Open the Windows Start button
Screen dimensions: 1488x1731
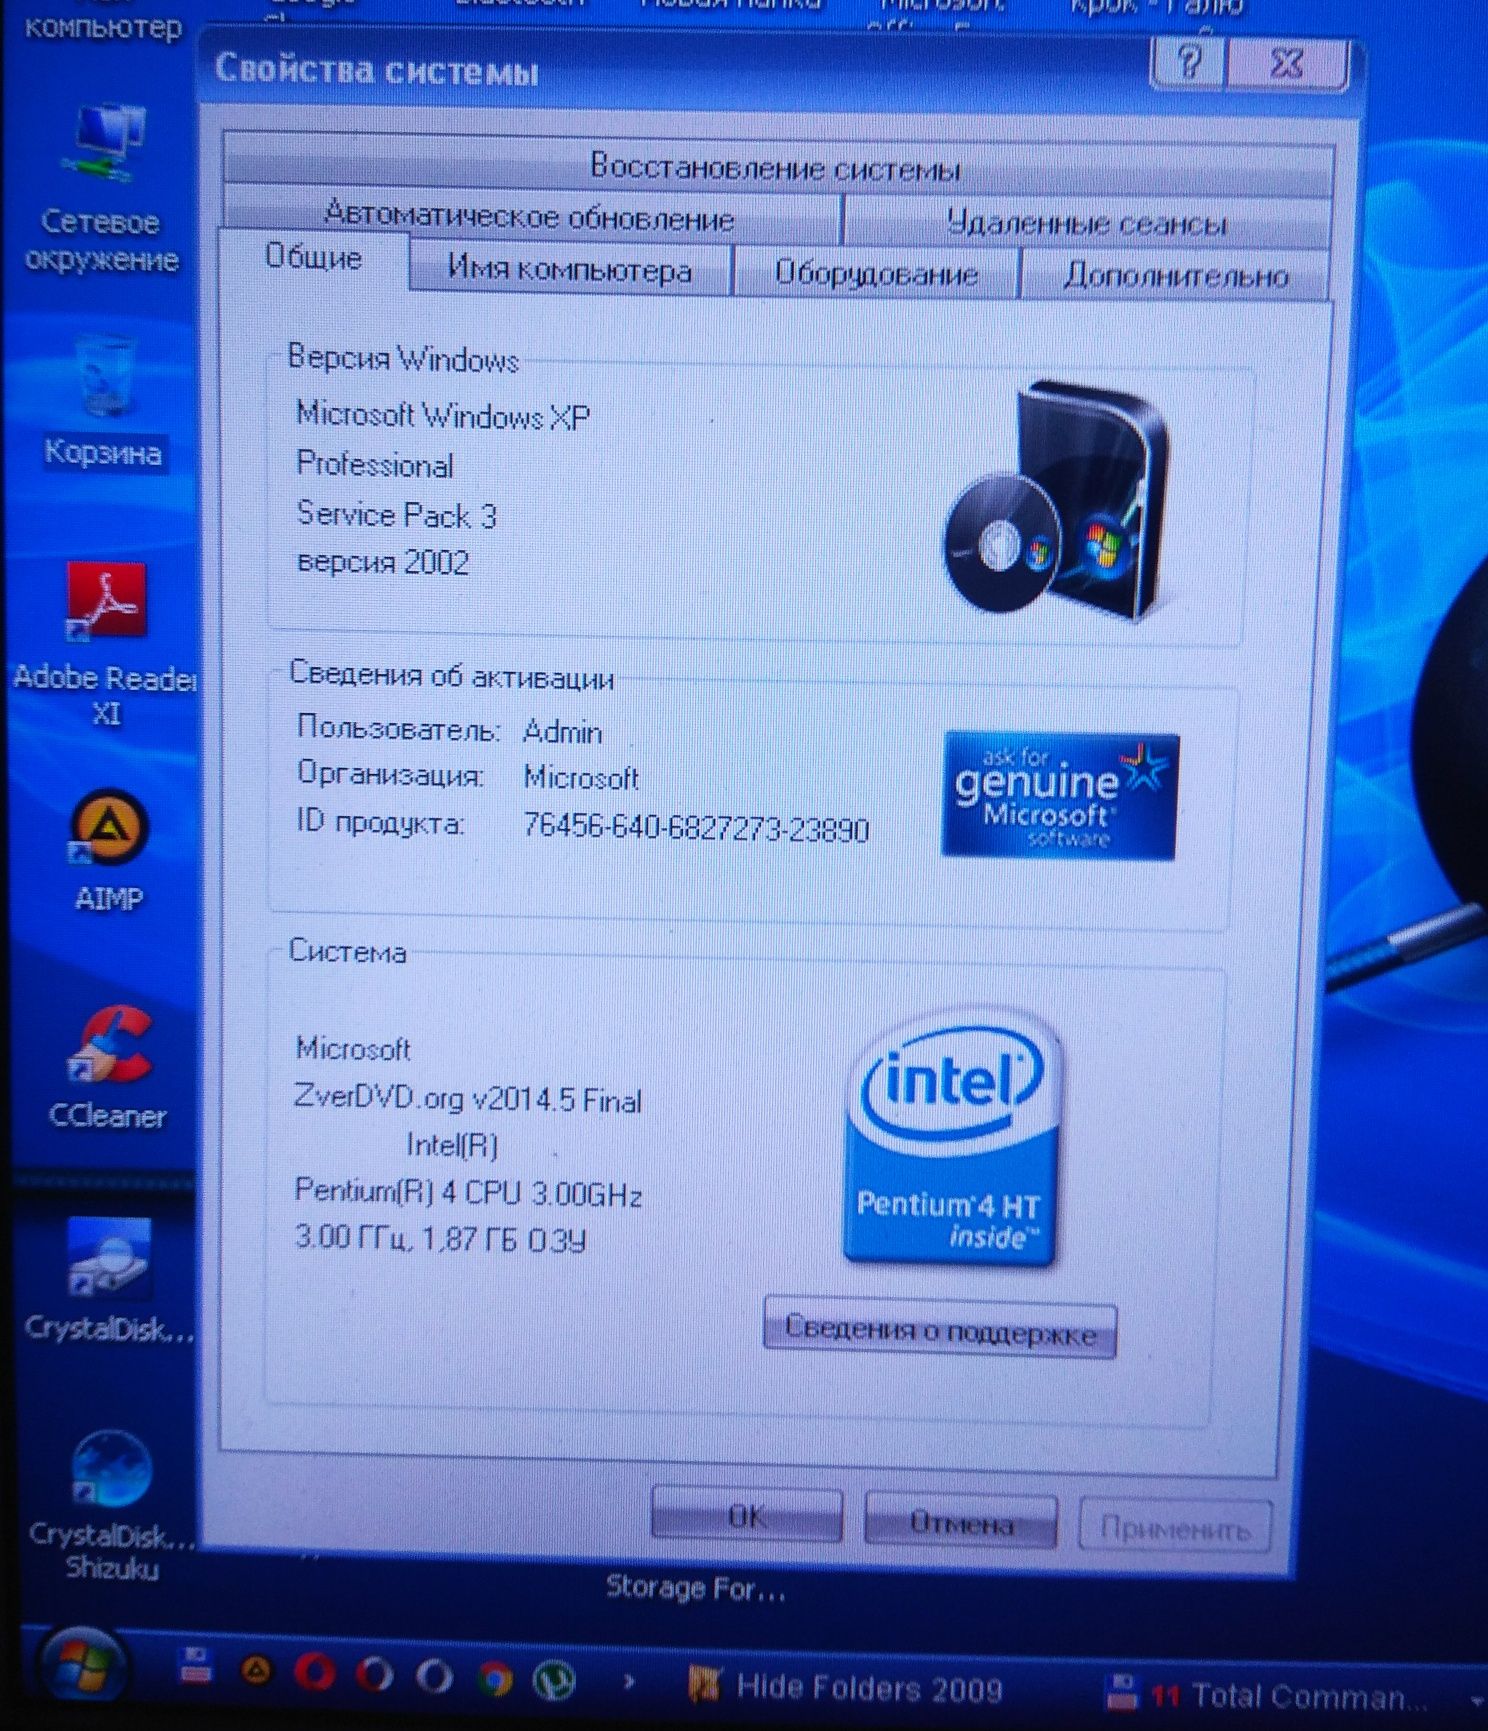82,1667
